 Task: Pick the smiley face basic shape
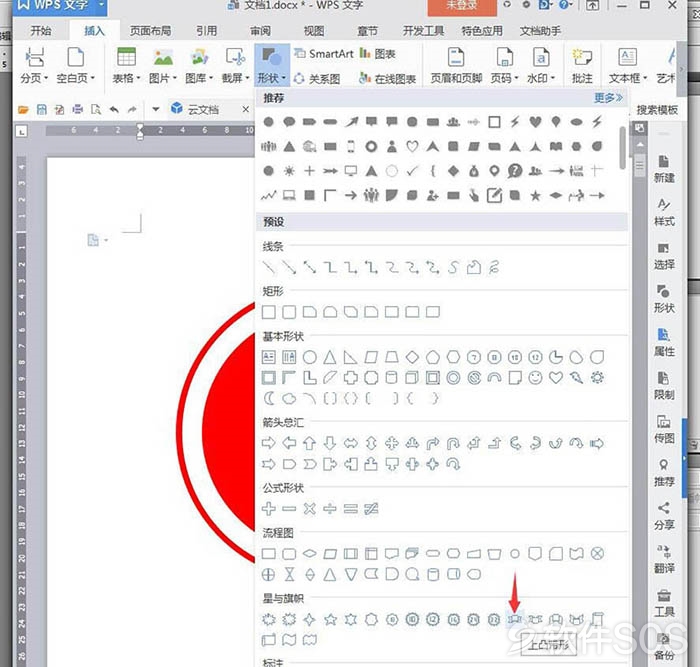[x=535, y=378]
